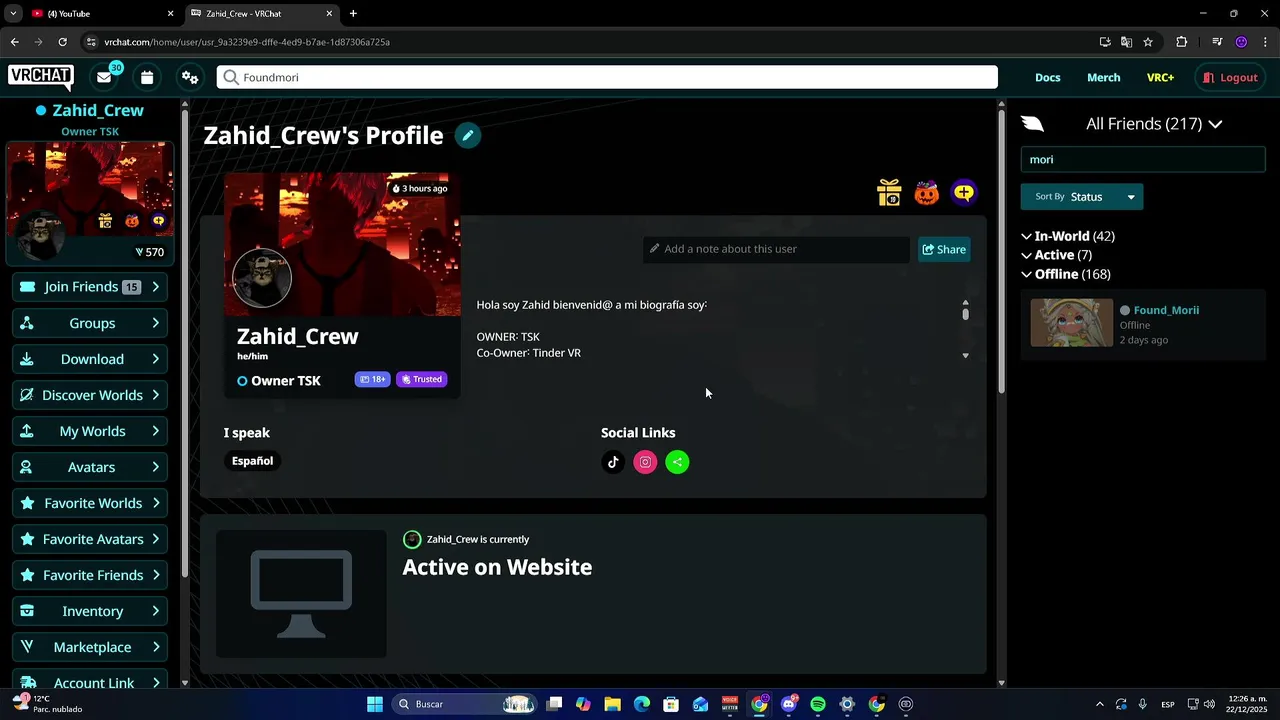
Task: Click the search magnifier icon
Action: click(231, 77)
